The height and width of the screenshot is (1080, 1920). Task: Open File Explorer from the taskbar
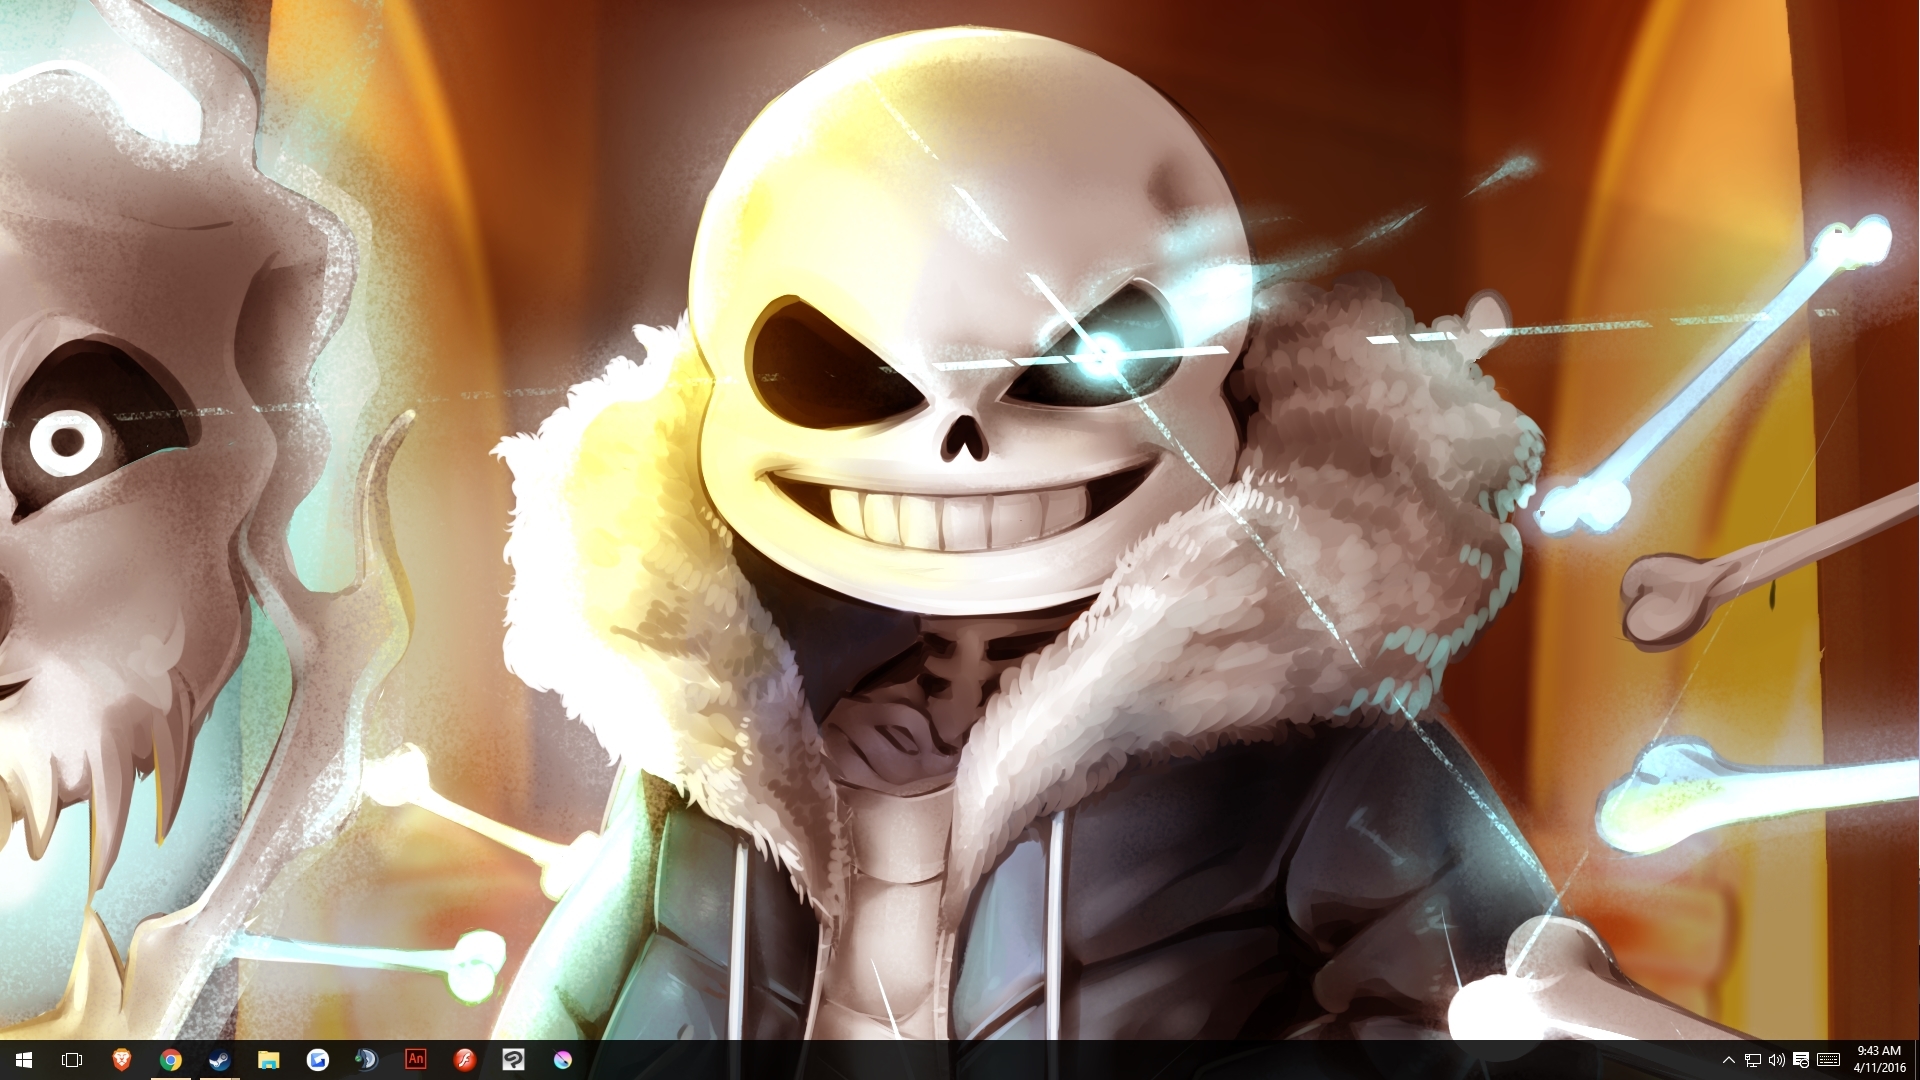click(269, 1060)
